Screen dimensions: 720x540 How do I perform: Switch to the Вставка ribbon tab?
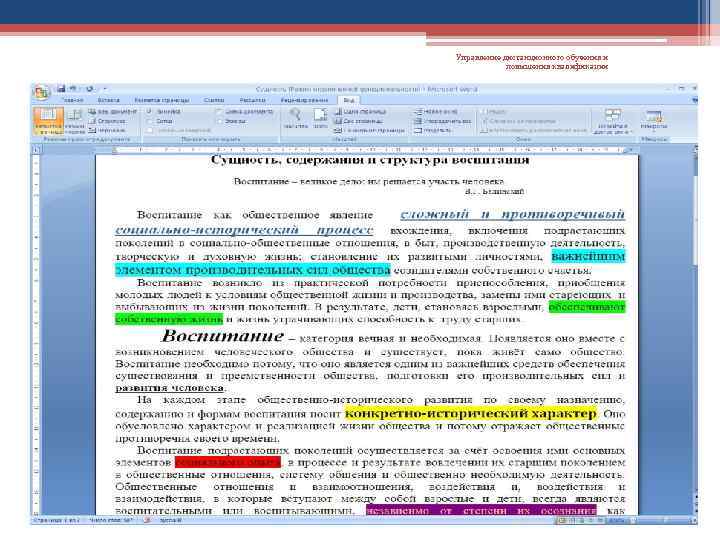coord(109,100)
